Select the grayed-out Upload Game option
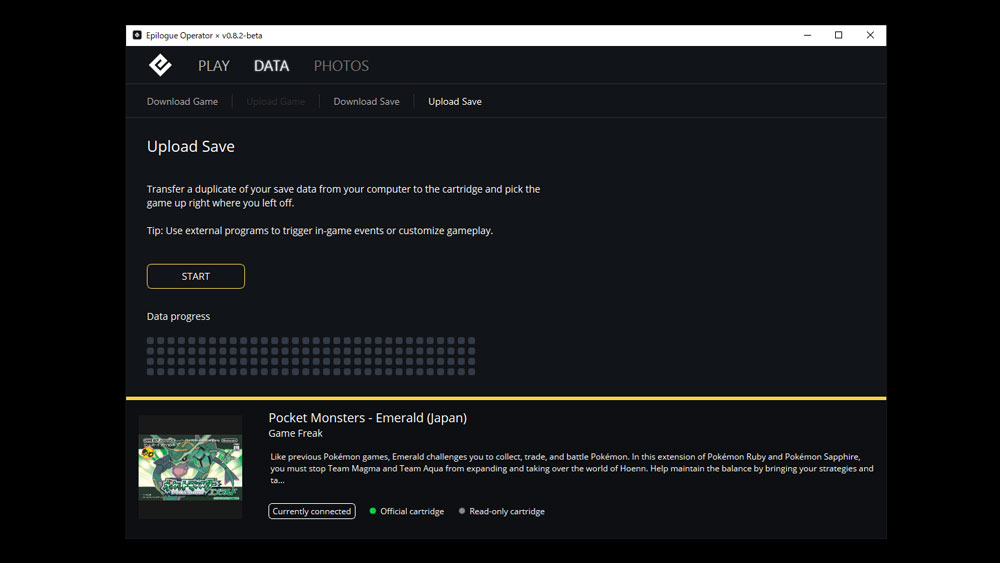The height and width of the screenshot is (563, 1000). (x=275, y=102)
